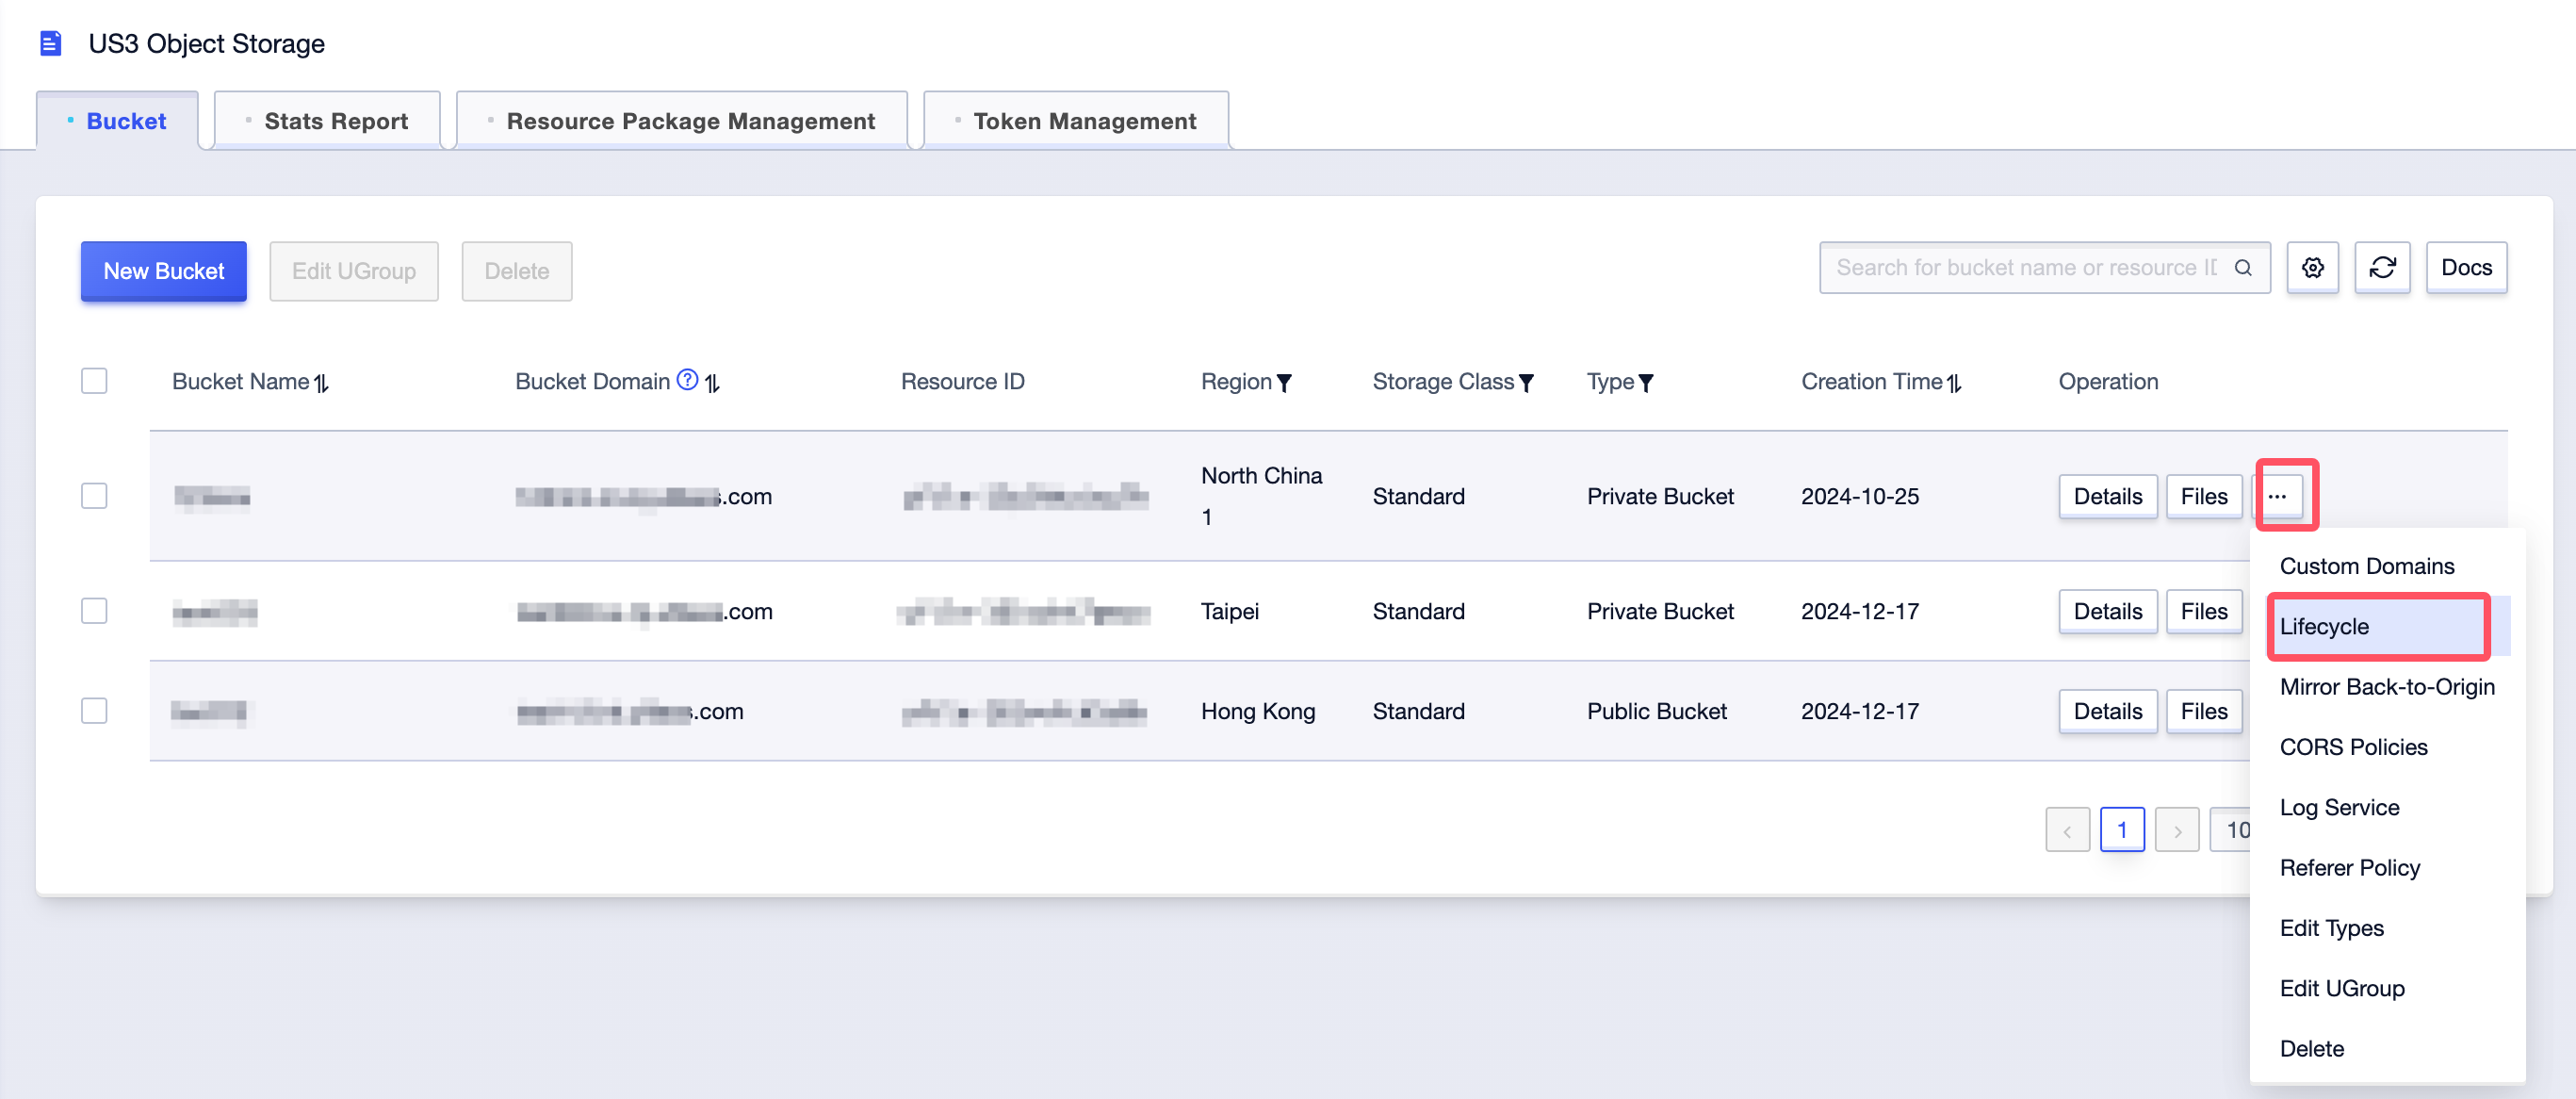
Task: Open Details for the Taipei bucket
Action: (x=2108, y=611)
